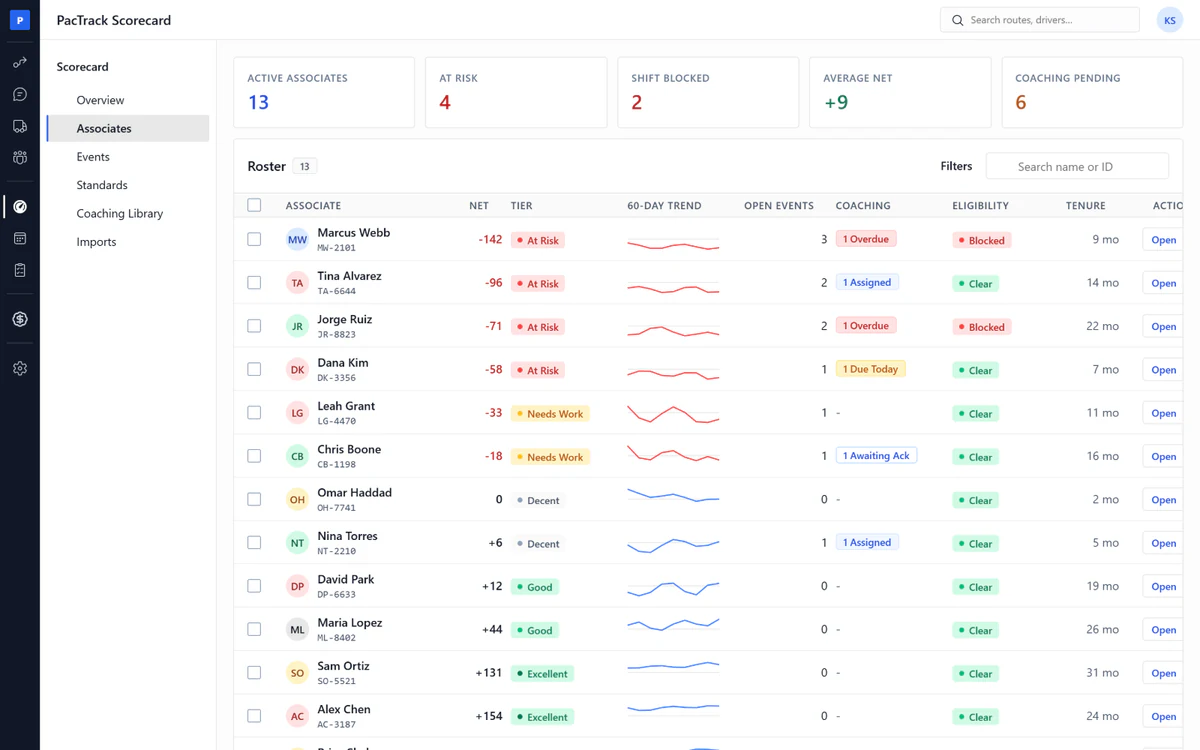Click Open for Jorge Ruiz
Screen dimensions: 1200x750
click(1163, 326)
